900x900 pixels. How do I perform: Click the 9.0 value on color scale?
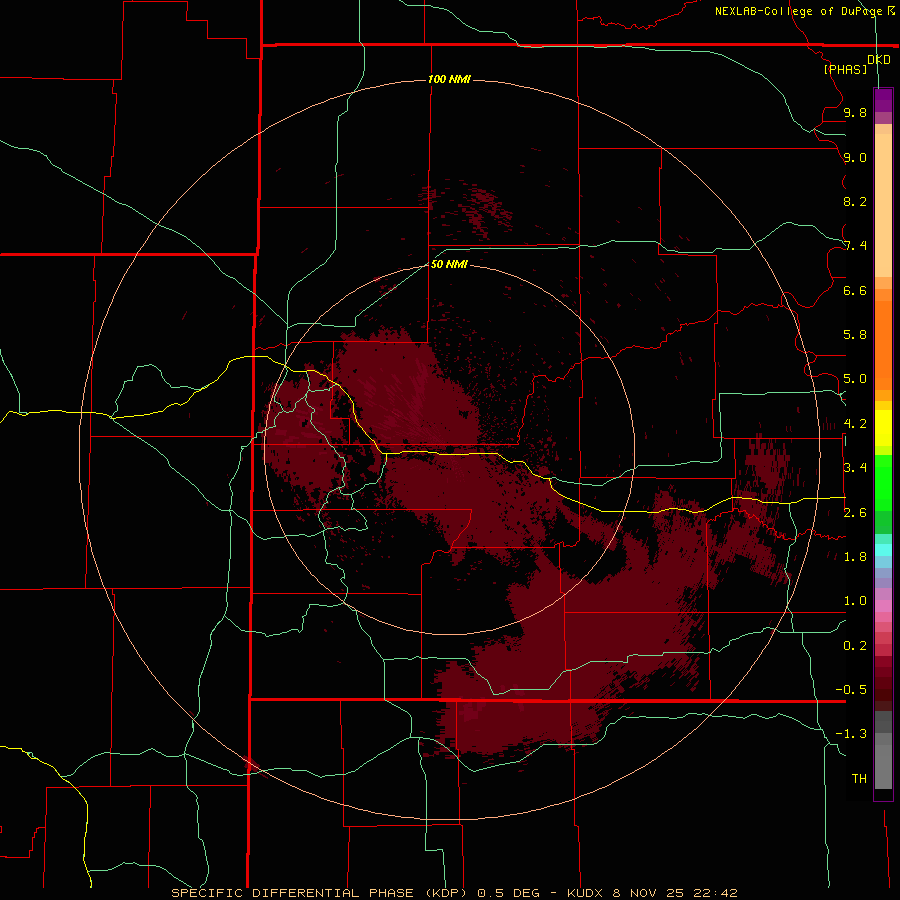tap(855, 157)
